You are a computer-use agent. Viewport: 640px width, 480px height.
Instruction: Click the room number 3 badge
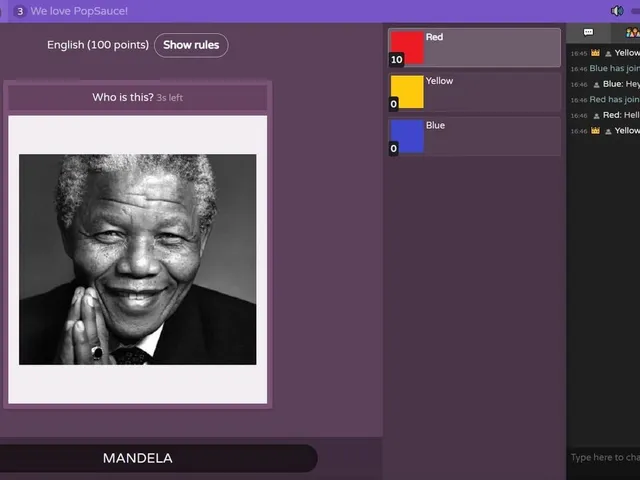coord(20,11)
